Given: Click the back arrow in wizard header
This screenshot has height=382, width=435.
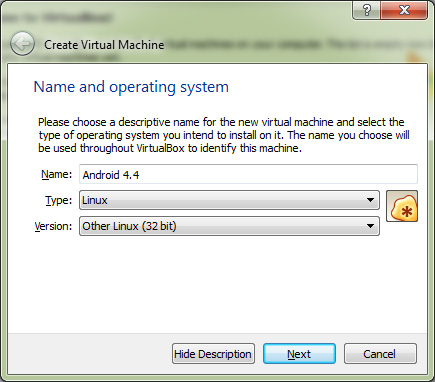Looking at the screenshot, I should click(22, 44).
